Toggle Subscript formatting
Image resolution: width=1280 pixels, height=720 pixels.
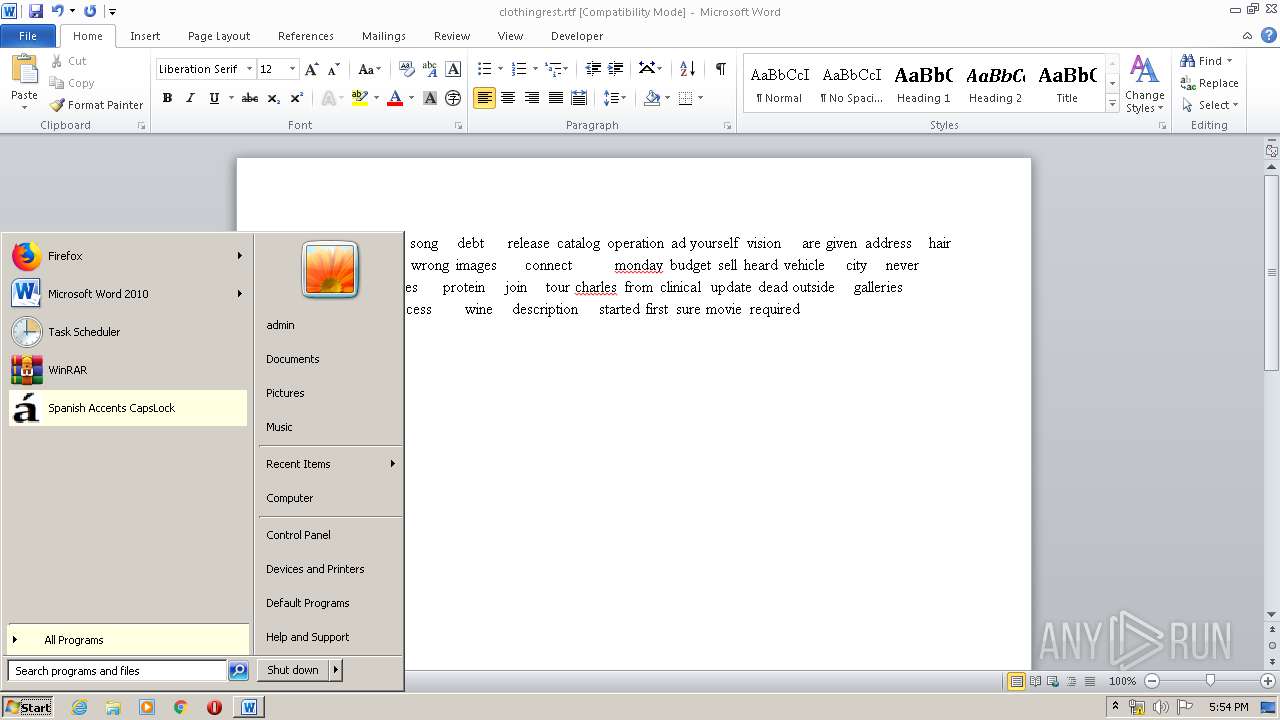[274, 98]
